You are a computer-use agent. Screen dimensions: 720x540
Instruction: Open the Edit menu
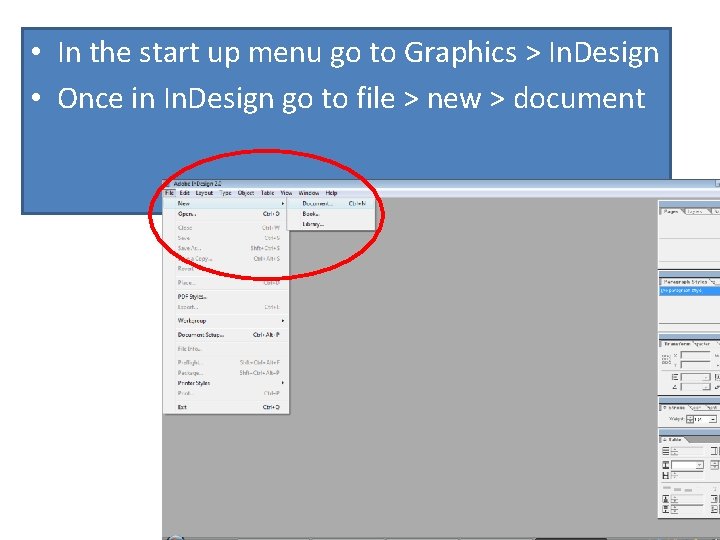point(185,193)
